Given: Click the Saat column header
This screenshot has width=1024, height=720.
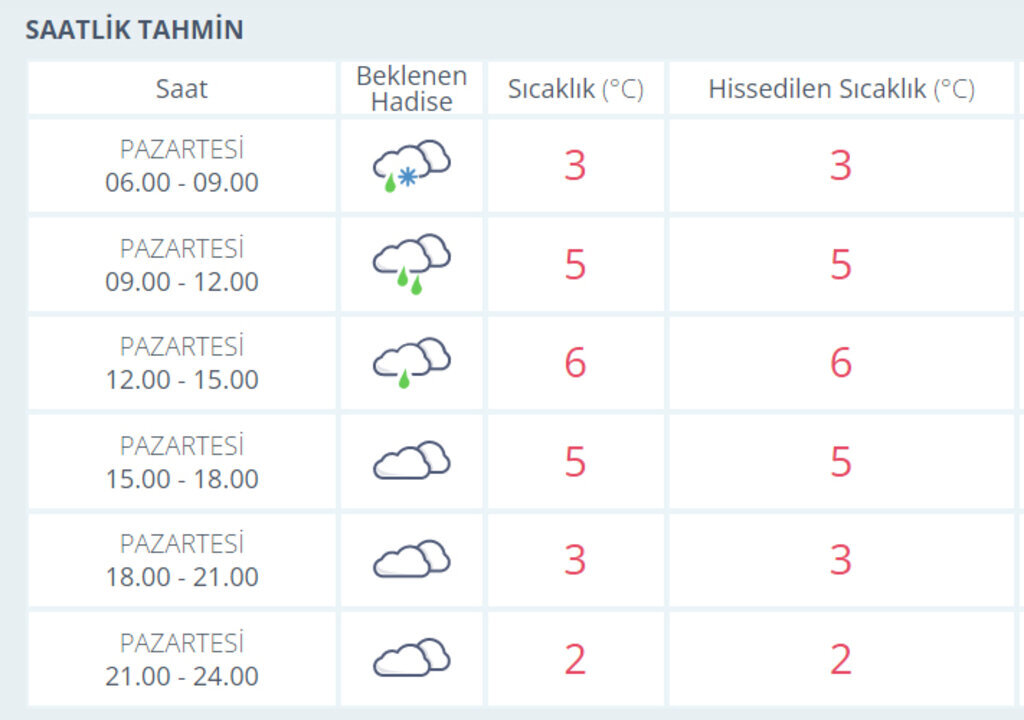Looking at the screenshot, I should click(x=182, y=88).
